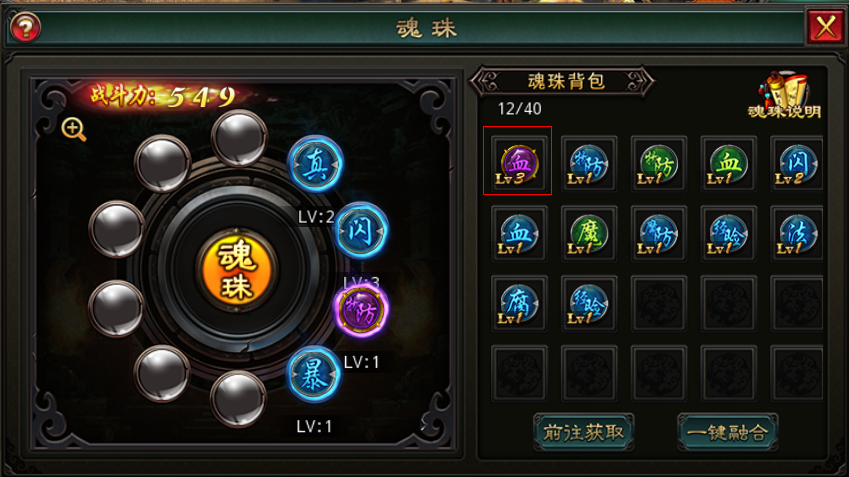Viewport: 849px width, 477px height.
Task: Click the first empty backpack slot in row three
Action: click(x=658, y=303)
